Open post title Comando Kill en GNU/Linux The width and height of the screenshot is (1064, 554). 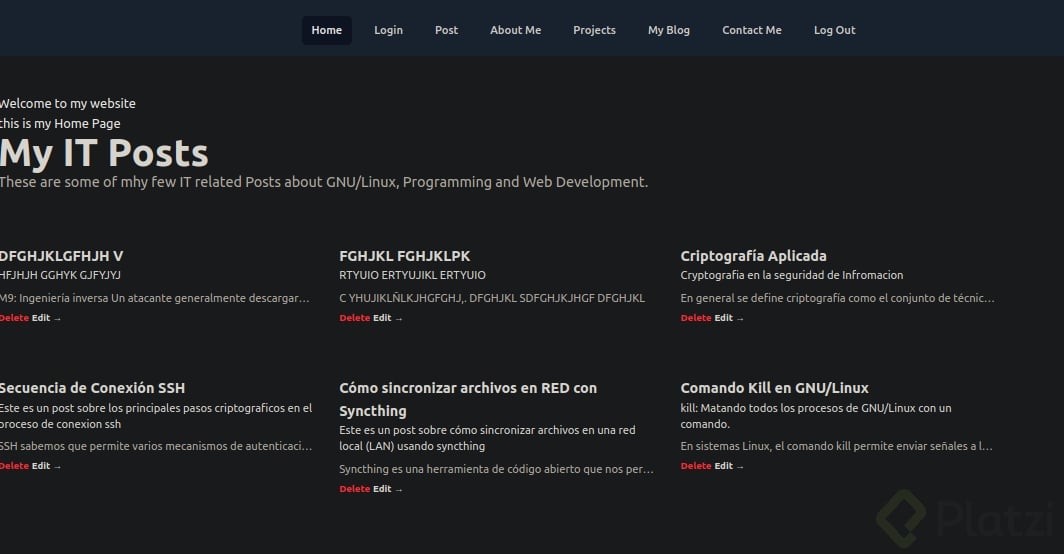pos(774,388)
